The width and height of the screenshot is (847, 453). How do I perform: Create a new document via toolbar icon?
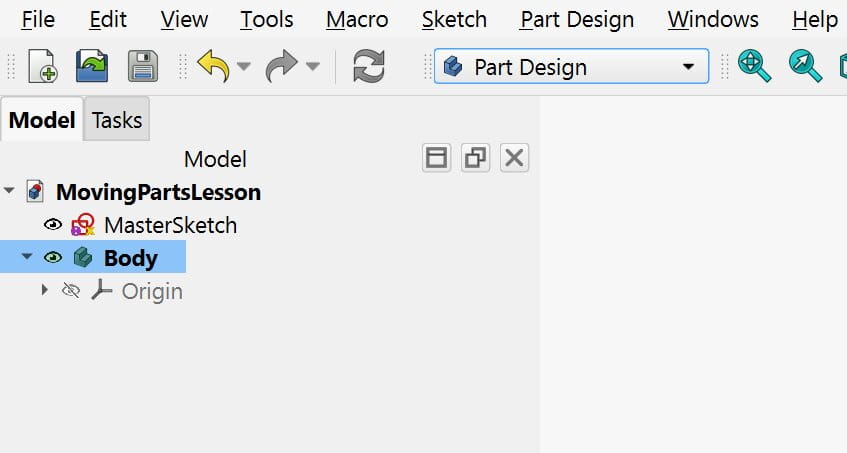[x=44, y=67]
